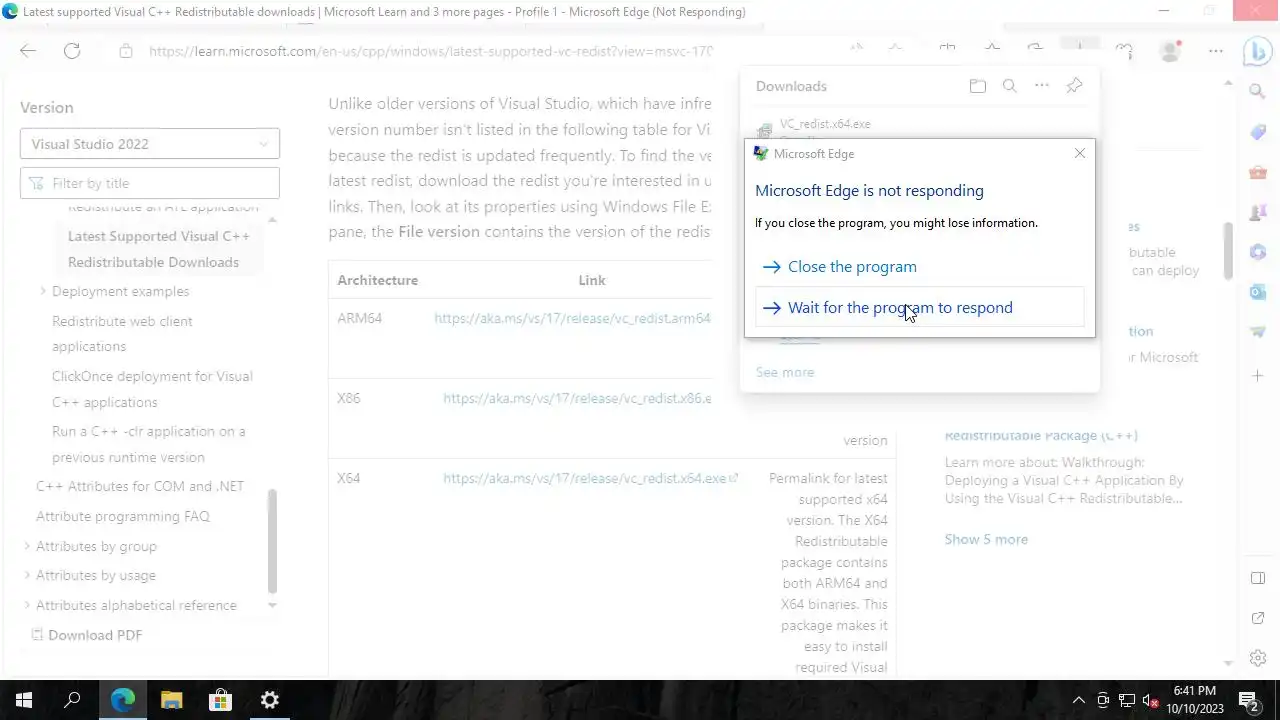This screenshot has width=1280, height=720.
Task: Go back to previous page
Action: pyautogui.click(x=28, y=51)
